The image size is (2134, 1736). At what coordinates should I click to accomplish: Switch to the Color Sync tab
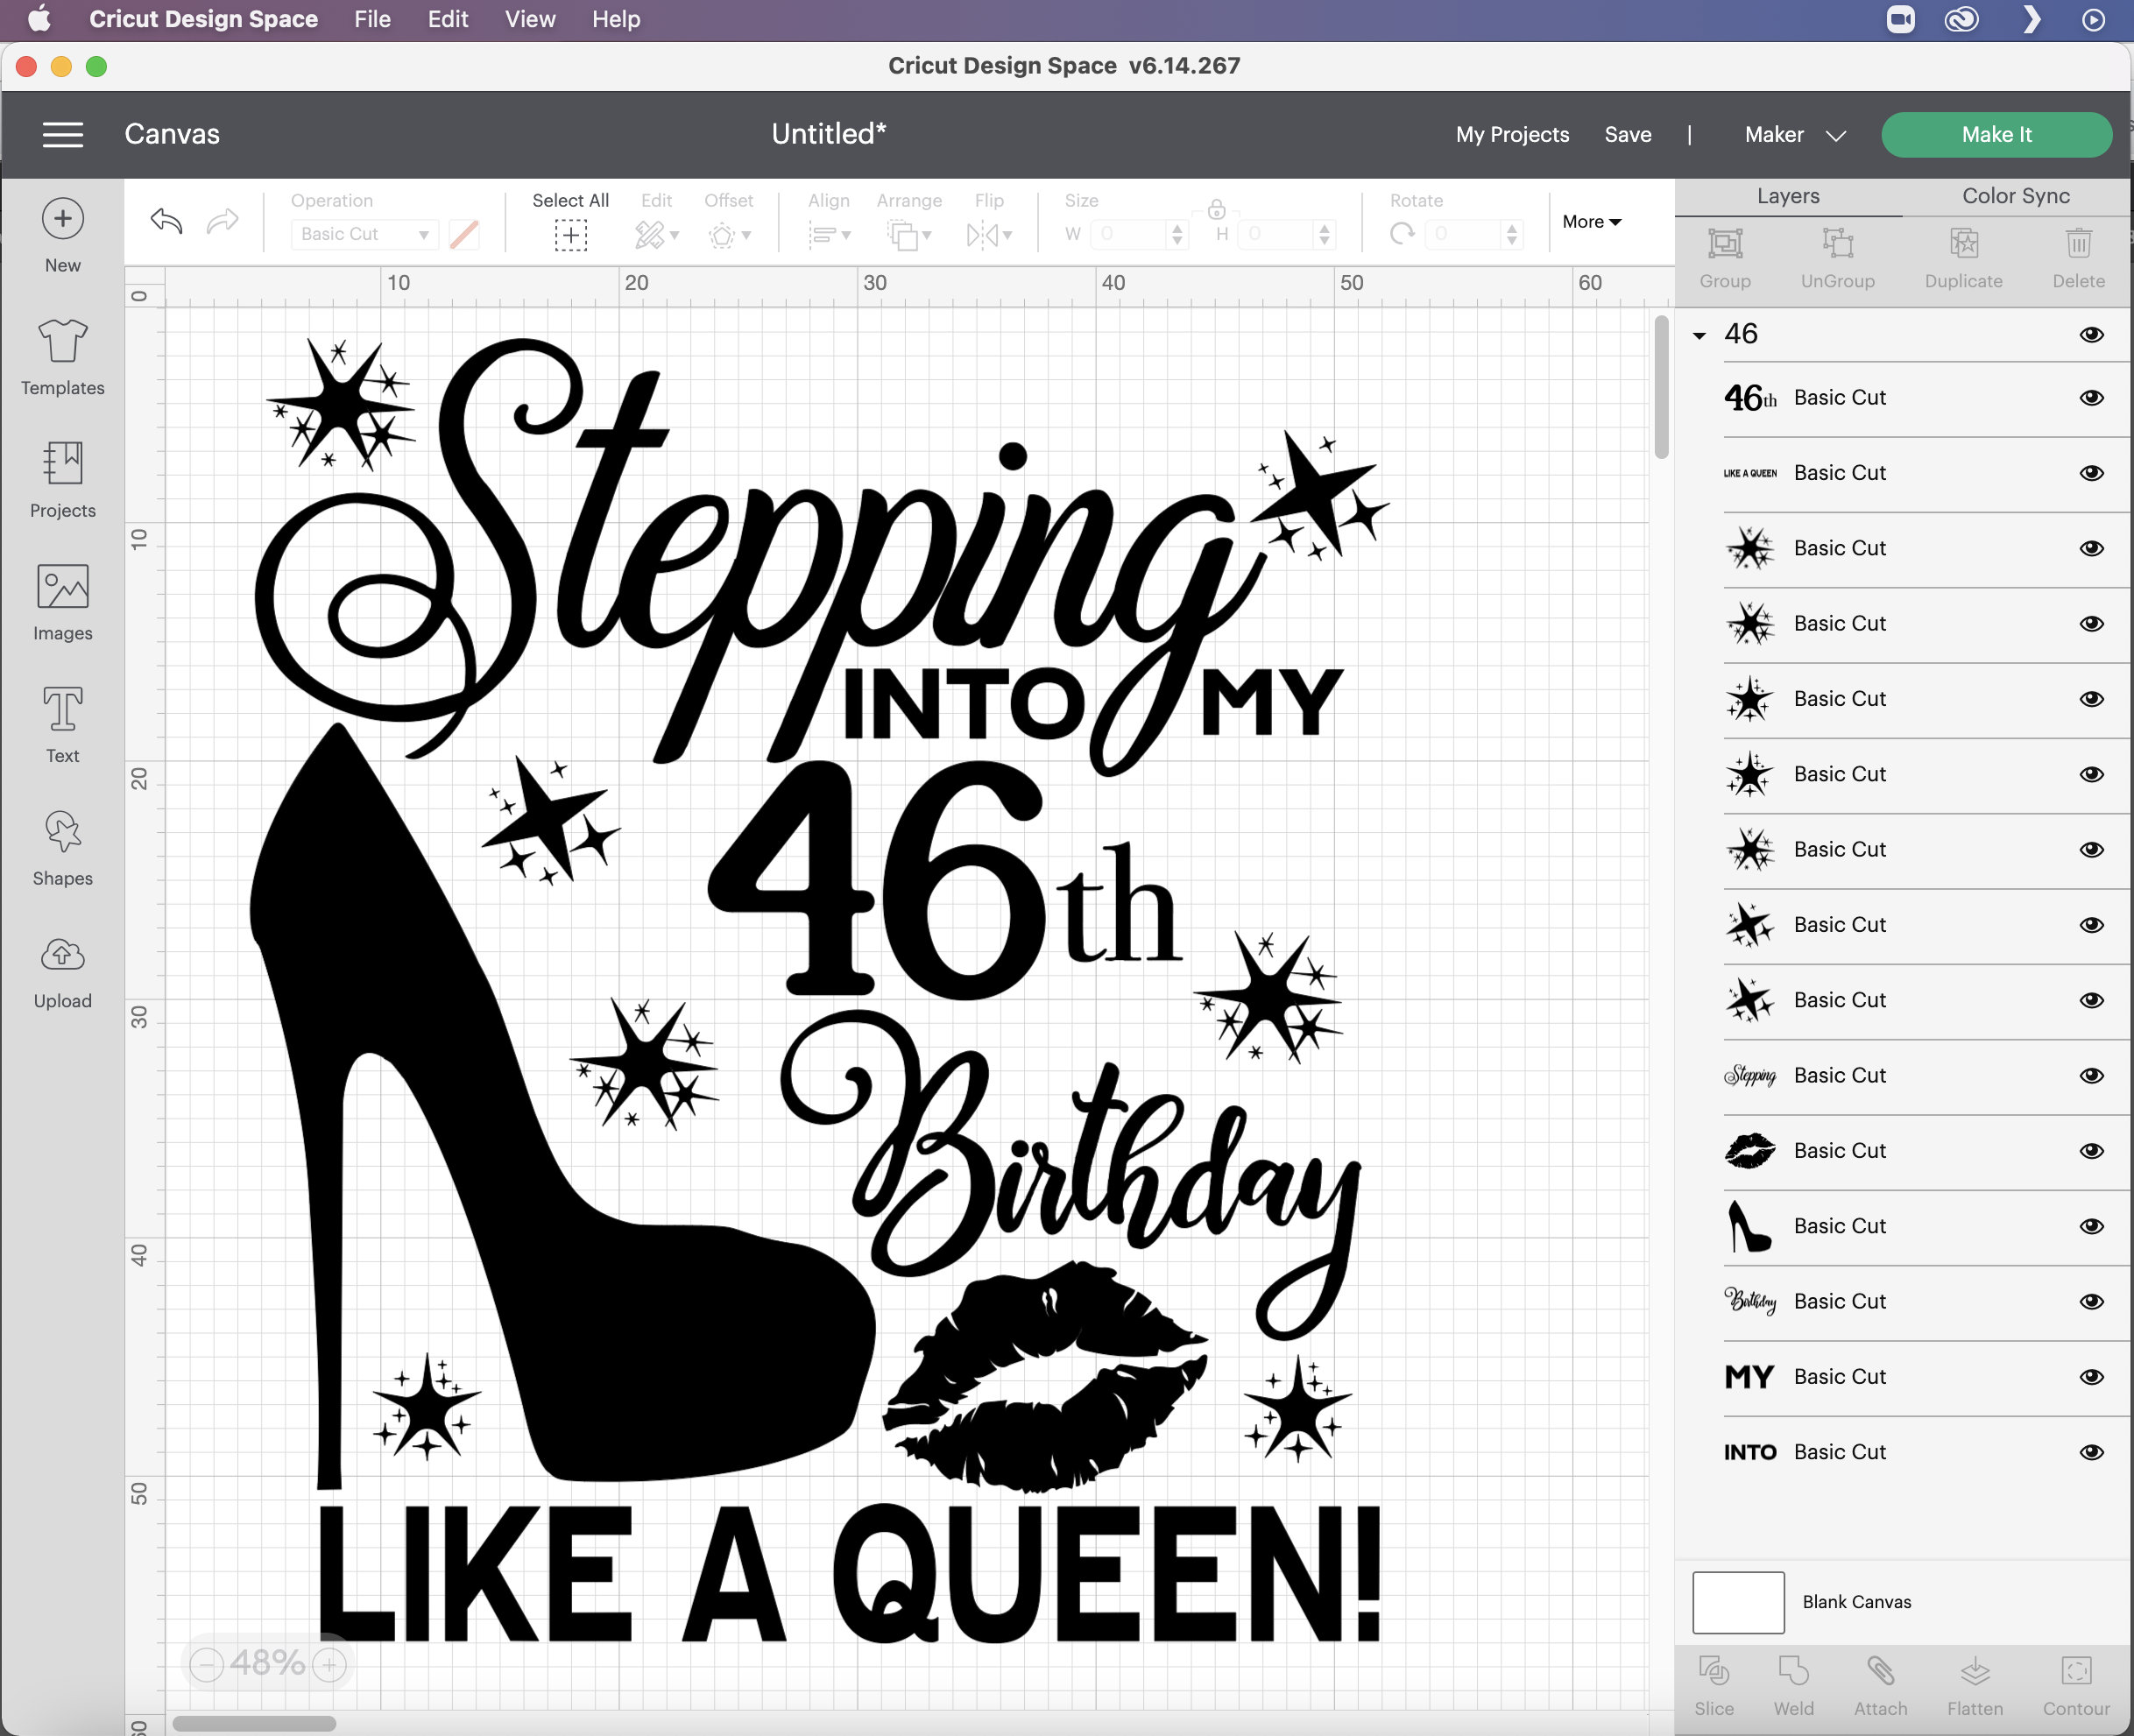point(2013,196)
